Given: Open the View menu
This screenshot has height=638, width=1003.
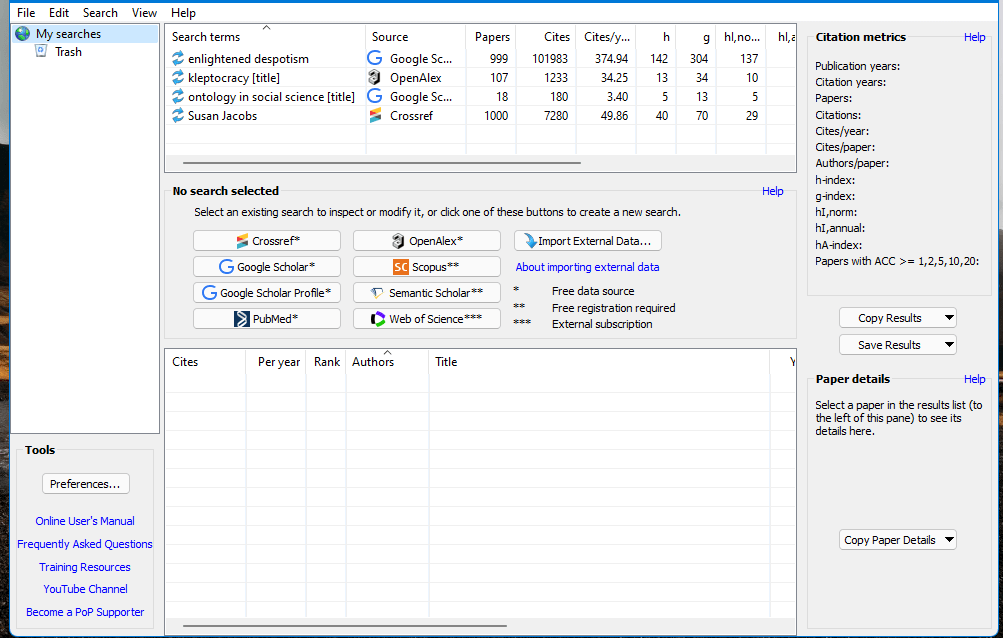Looking at the screenshot, I should pyautogui.click(x=144, y=12).
